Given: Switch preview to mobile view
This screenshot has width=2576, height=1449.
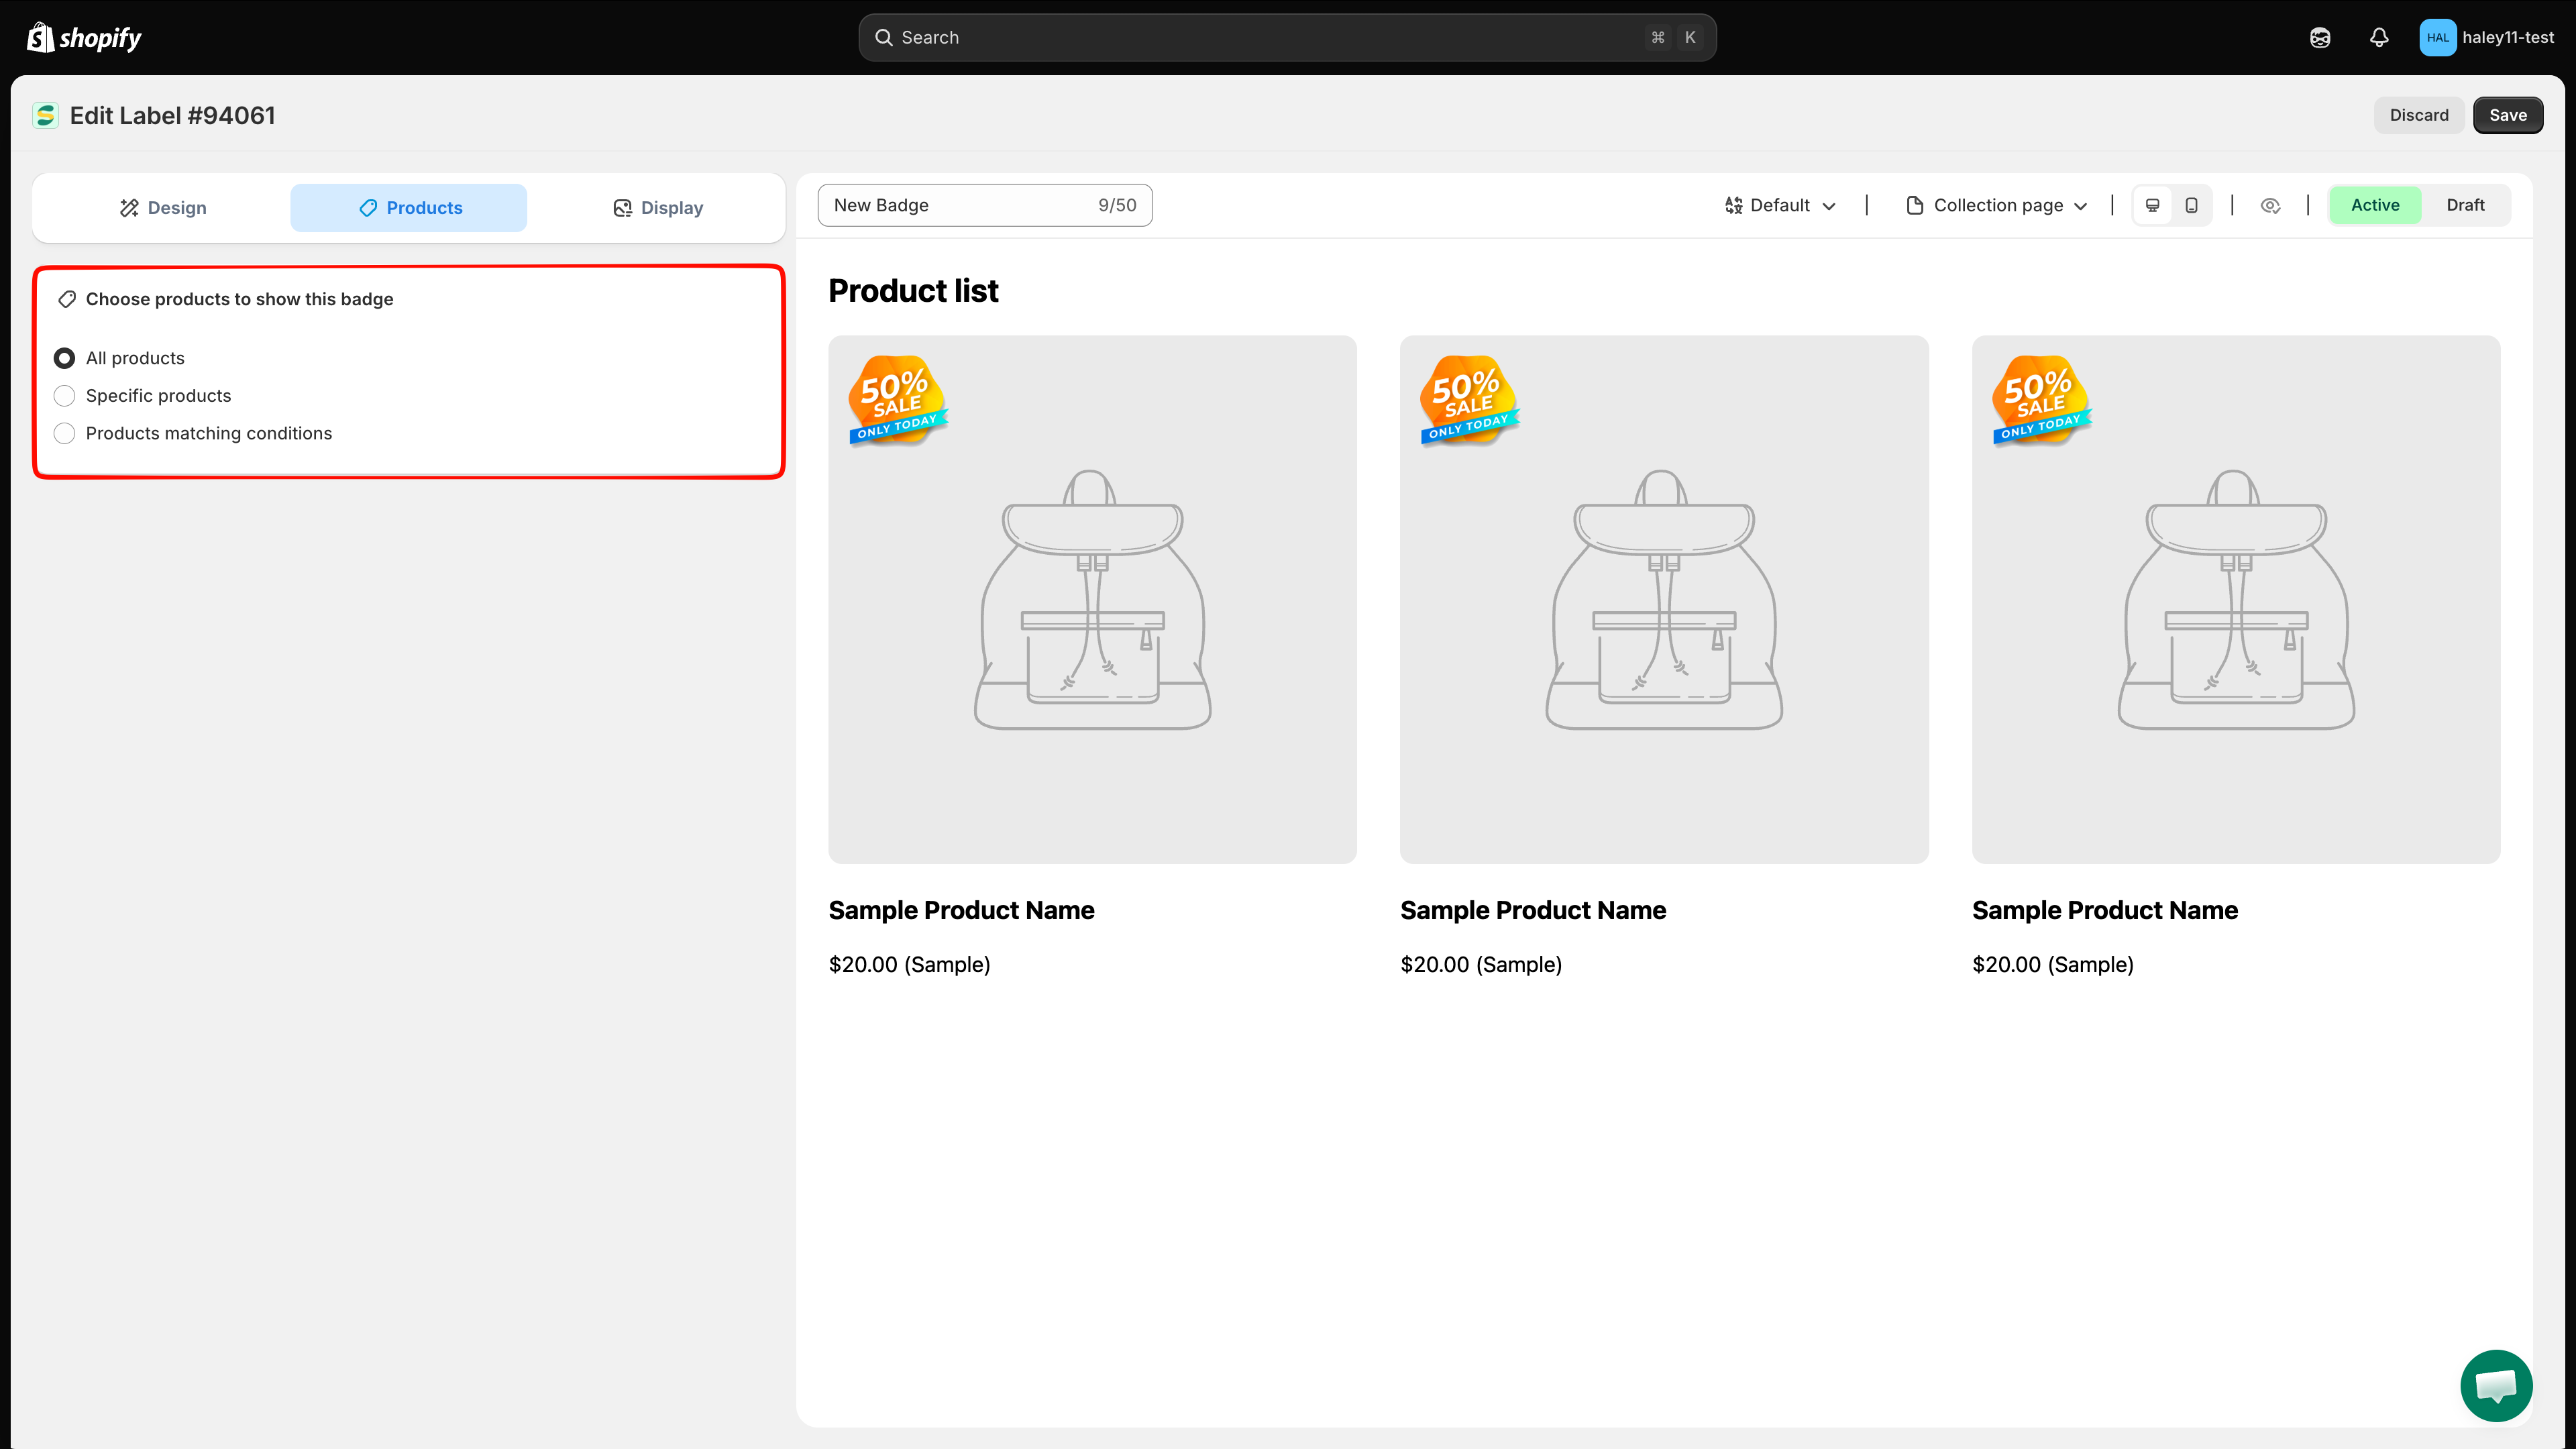Looking at the screenshot, I should 2191,205.
